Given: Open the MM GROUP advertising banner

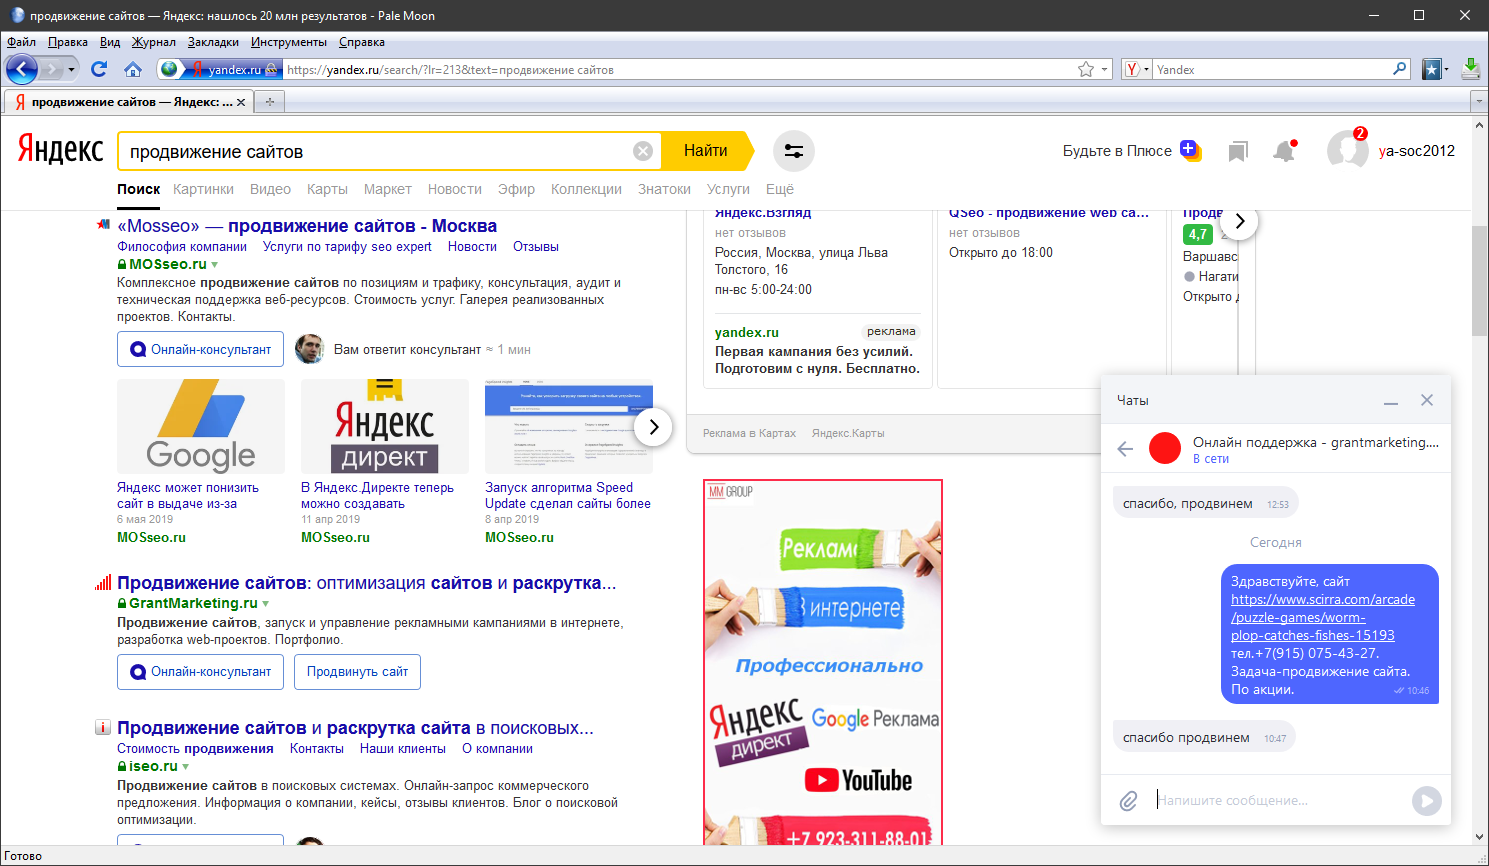Looking at the screenshot, I should (823, 663).
